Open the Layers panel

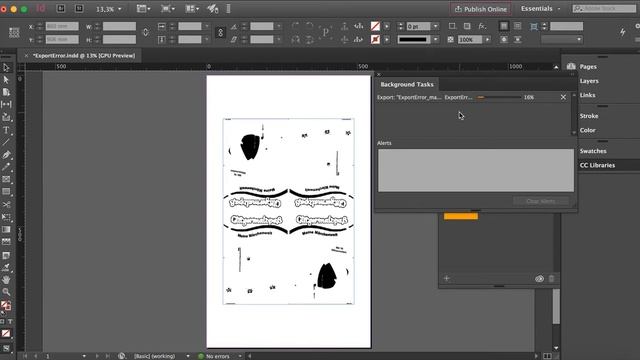coord(589,81)
